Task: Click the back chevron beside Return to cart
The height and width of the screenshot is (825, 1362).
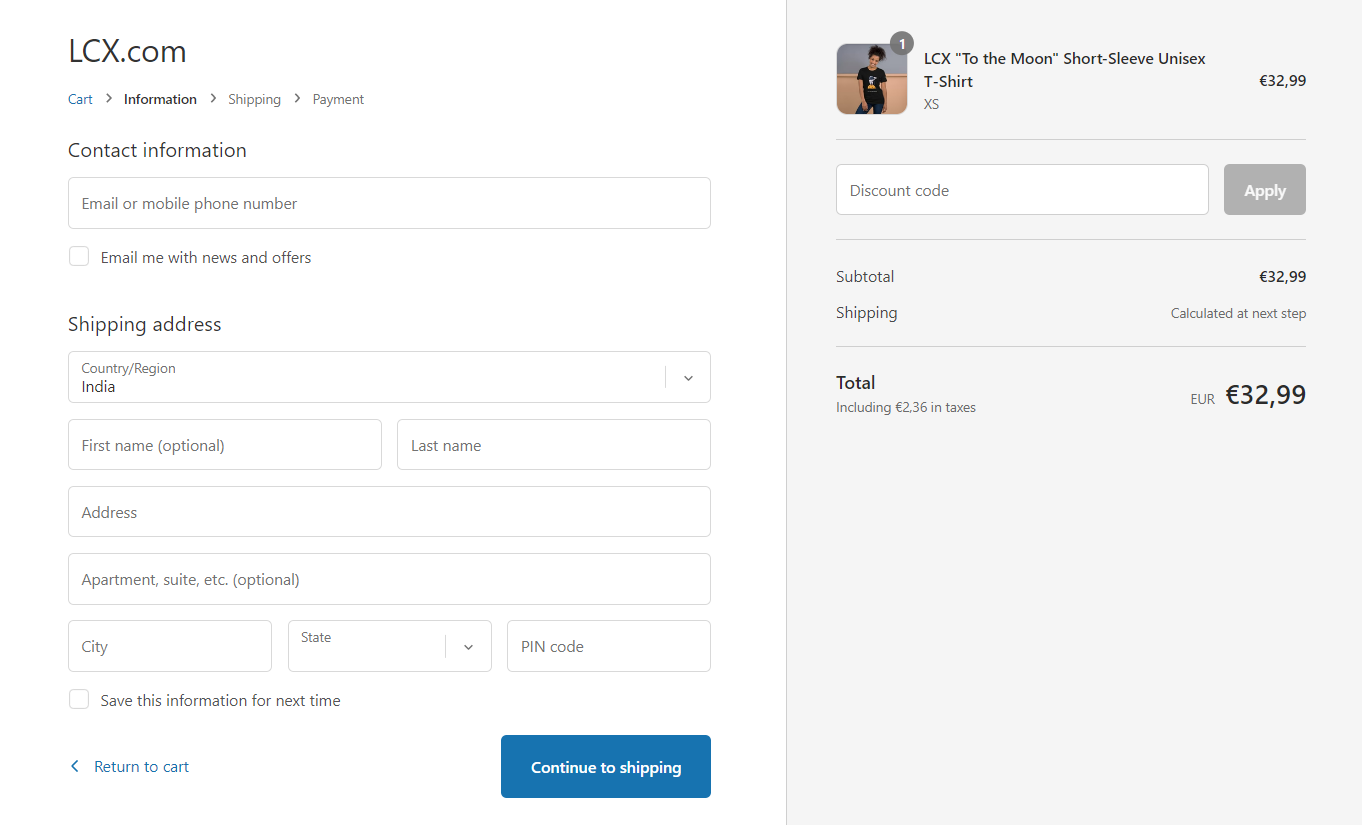Action: click(74, 766)
